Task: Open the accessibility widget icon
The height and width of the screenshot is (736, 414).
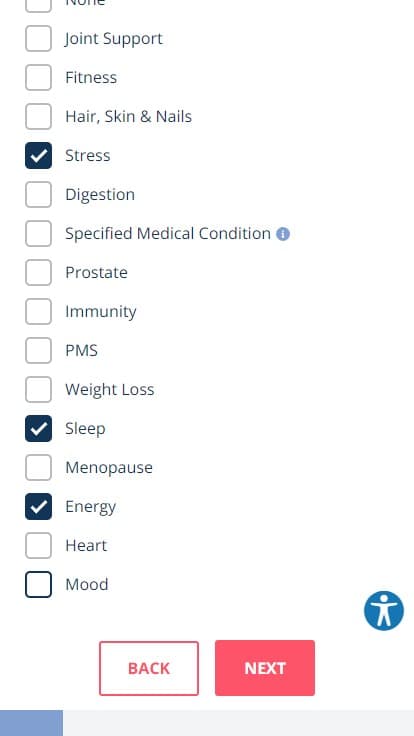Action: pos(383,611)
